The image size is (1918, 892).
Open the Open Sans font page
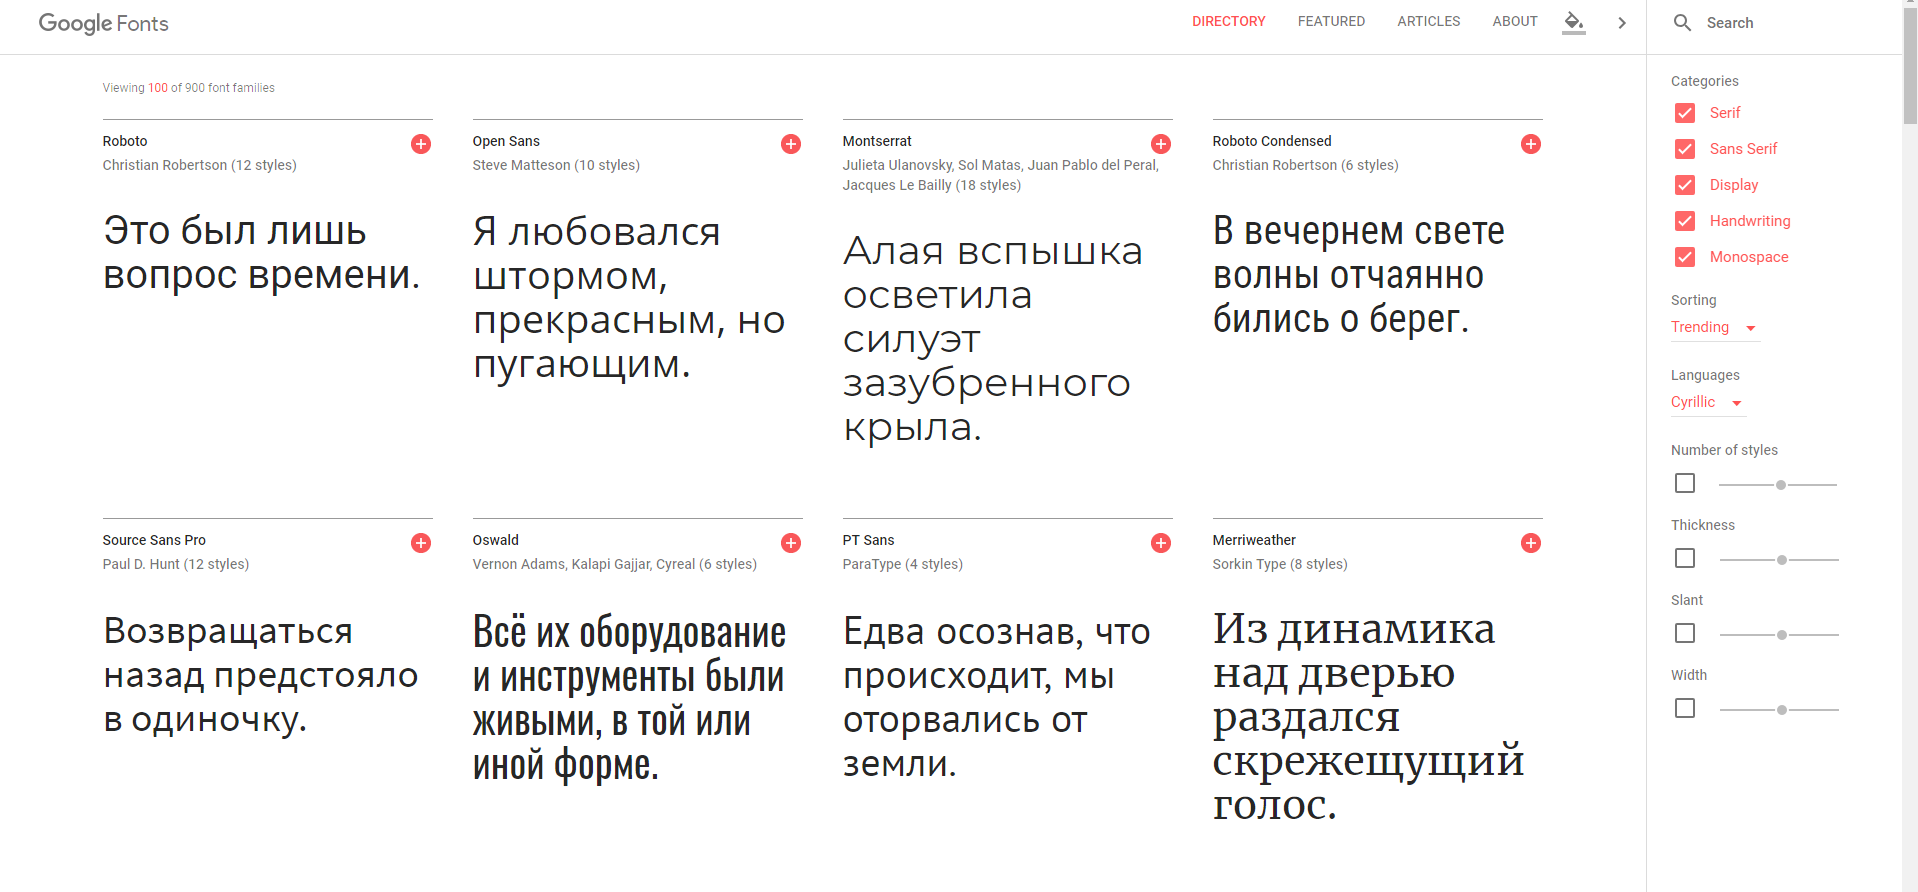coord(506,142)
